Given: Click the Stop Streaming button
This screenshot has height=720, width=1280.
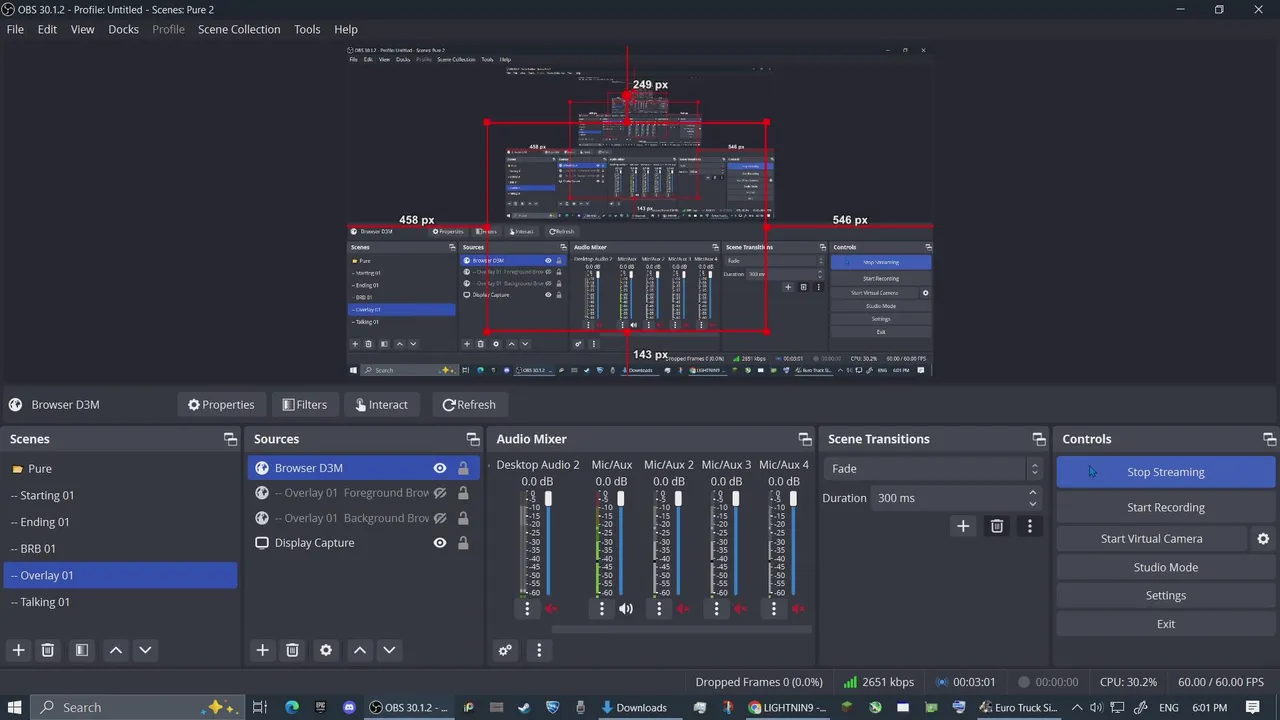Looking at the screenshot, I should (x=1166, y=472).
